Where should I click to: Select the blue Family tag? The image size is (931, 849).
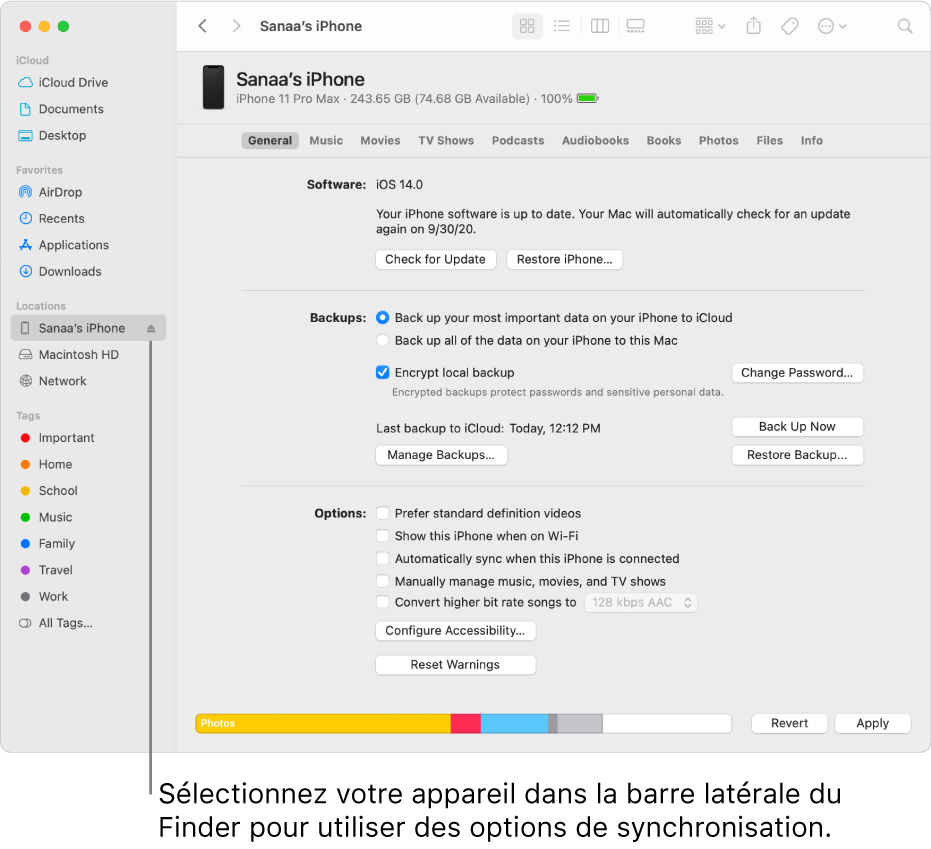pyautogui.click(x=48, y=544)
